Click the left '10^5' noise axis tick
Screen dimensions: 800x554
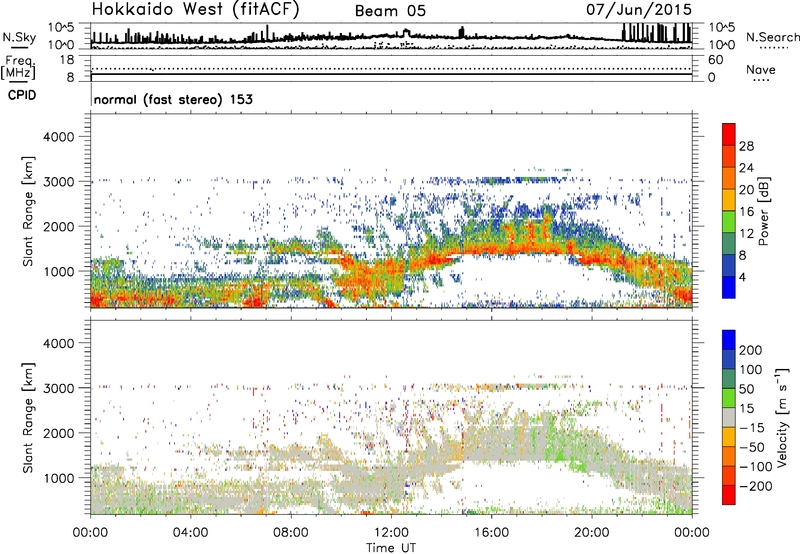tap(61, 27)
